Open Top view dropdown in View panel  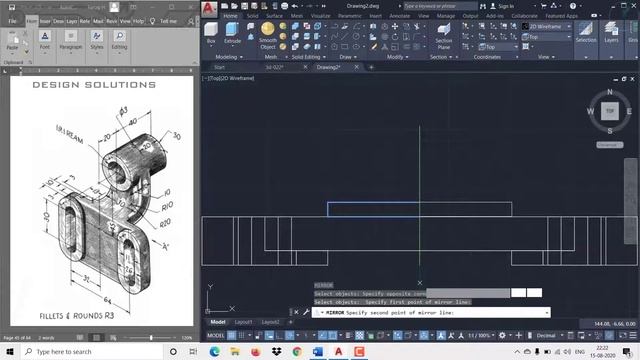(547, 37)
